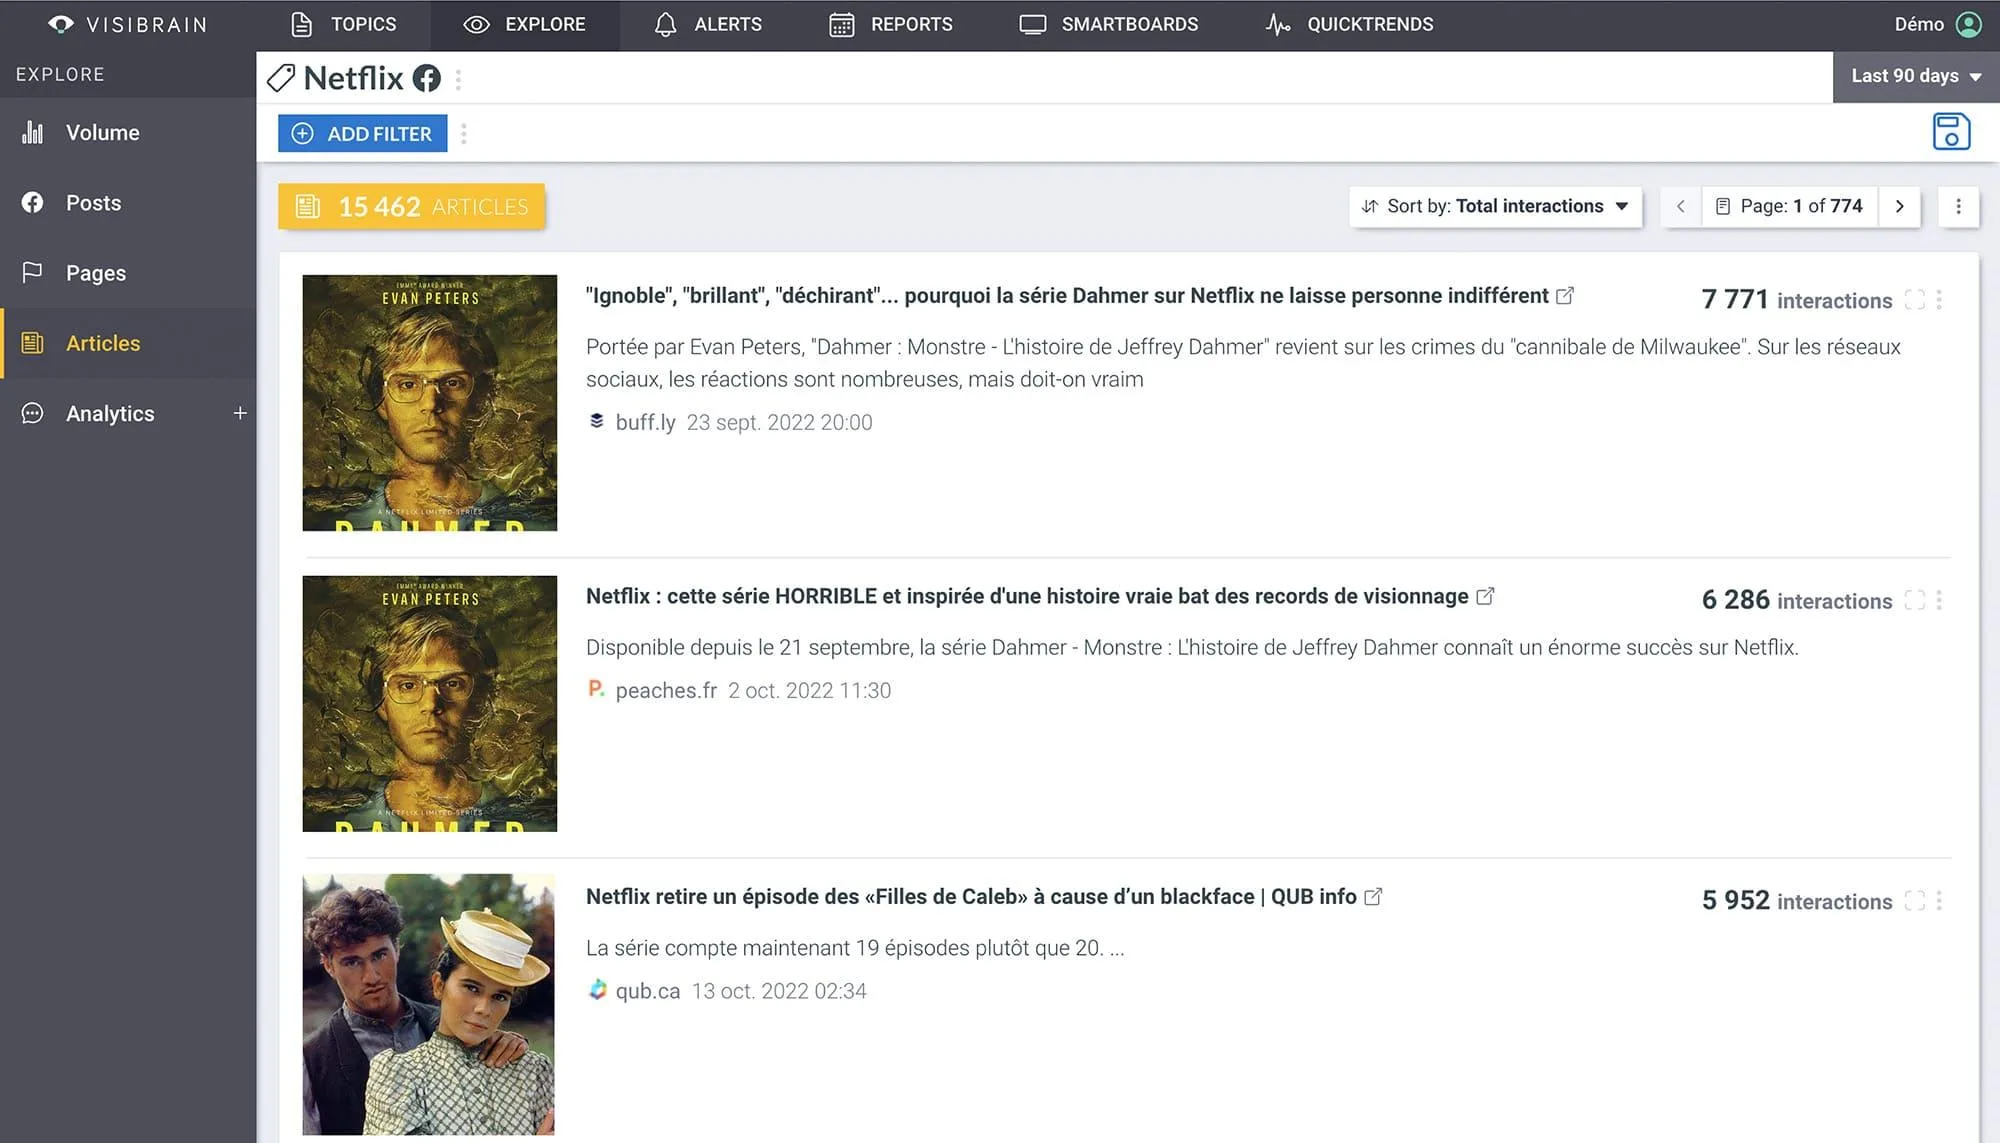The image size is (2000, 1143).
Task: Select Volume in the sidebar
Action: click(128, 132)
